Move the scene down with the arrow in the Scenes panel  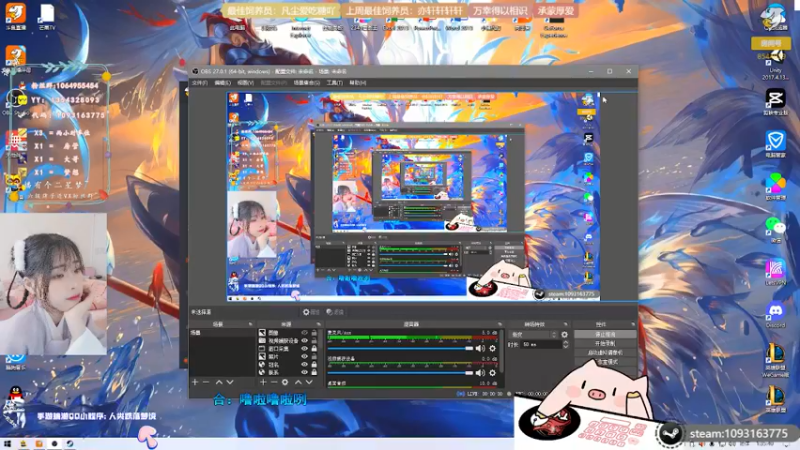230,382
